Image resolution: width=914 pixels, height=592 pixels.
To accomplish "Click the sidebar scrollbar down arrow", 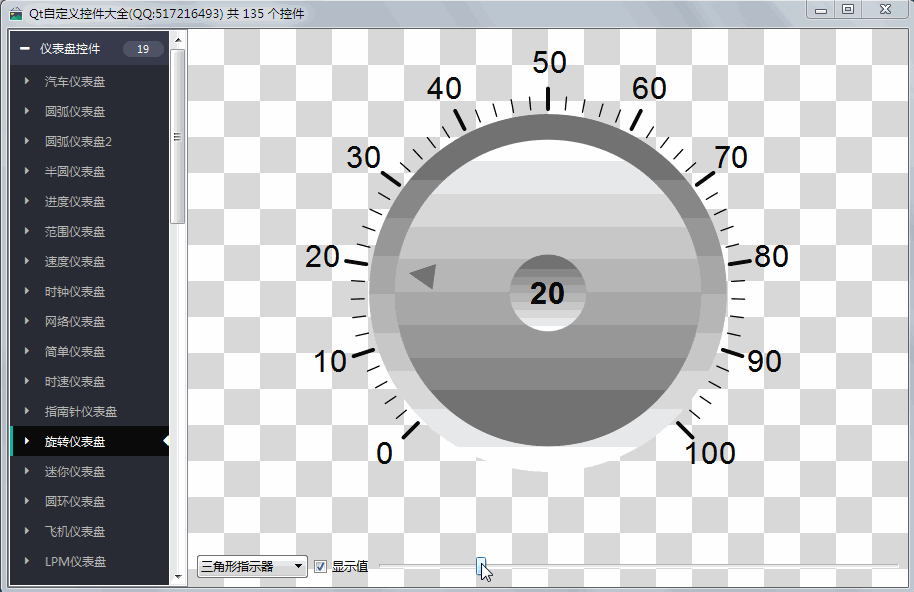I will coord(178,577).
